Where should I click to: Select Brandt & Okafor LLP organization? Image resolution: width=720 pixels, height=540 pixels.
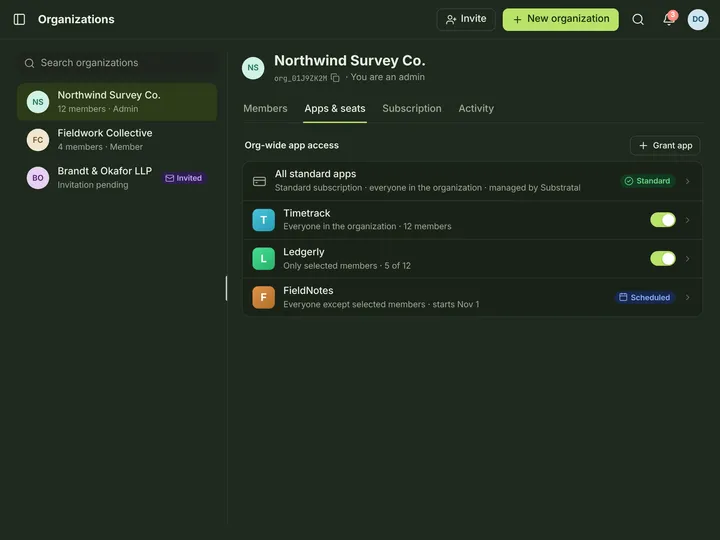(x=117, y=178)
